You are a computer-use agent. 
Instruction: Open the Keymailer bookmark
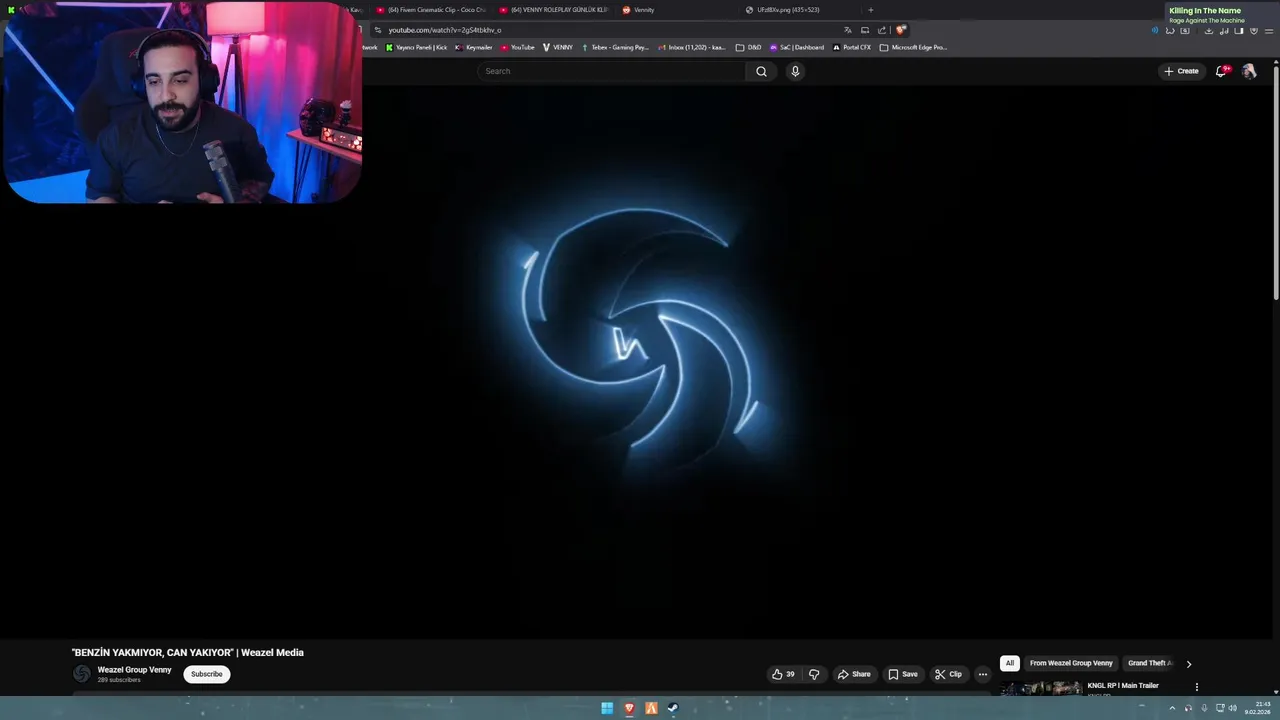[474, 47]
